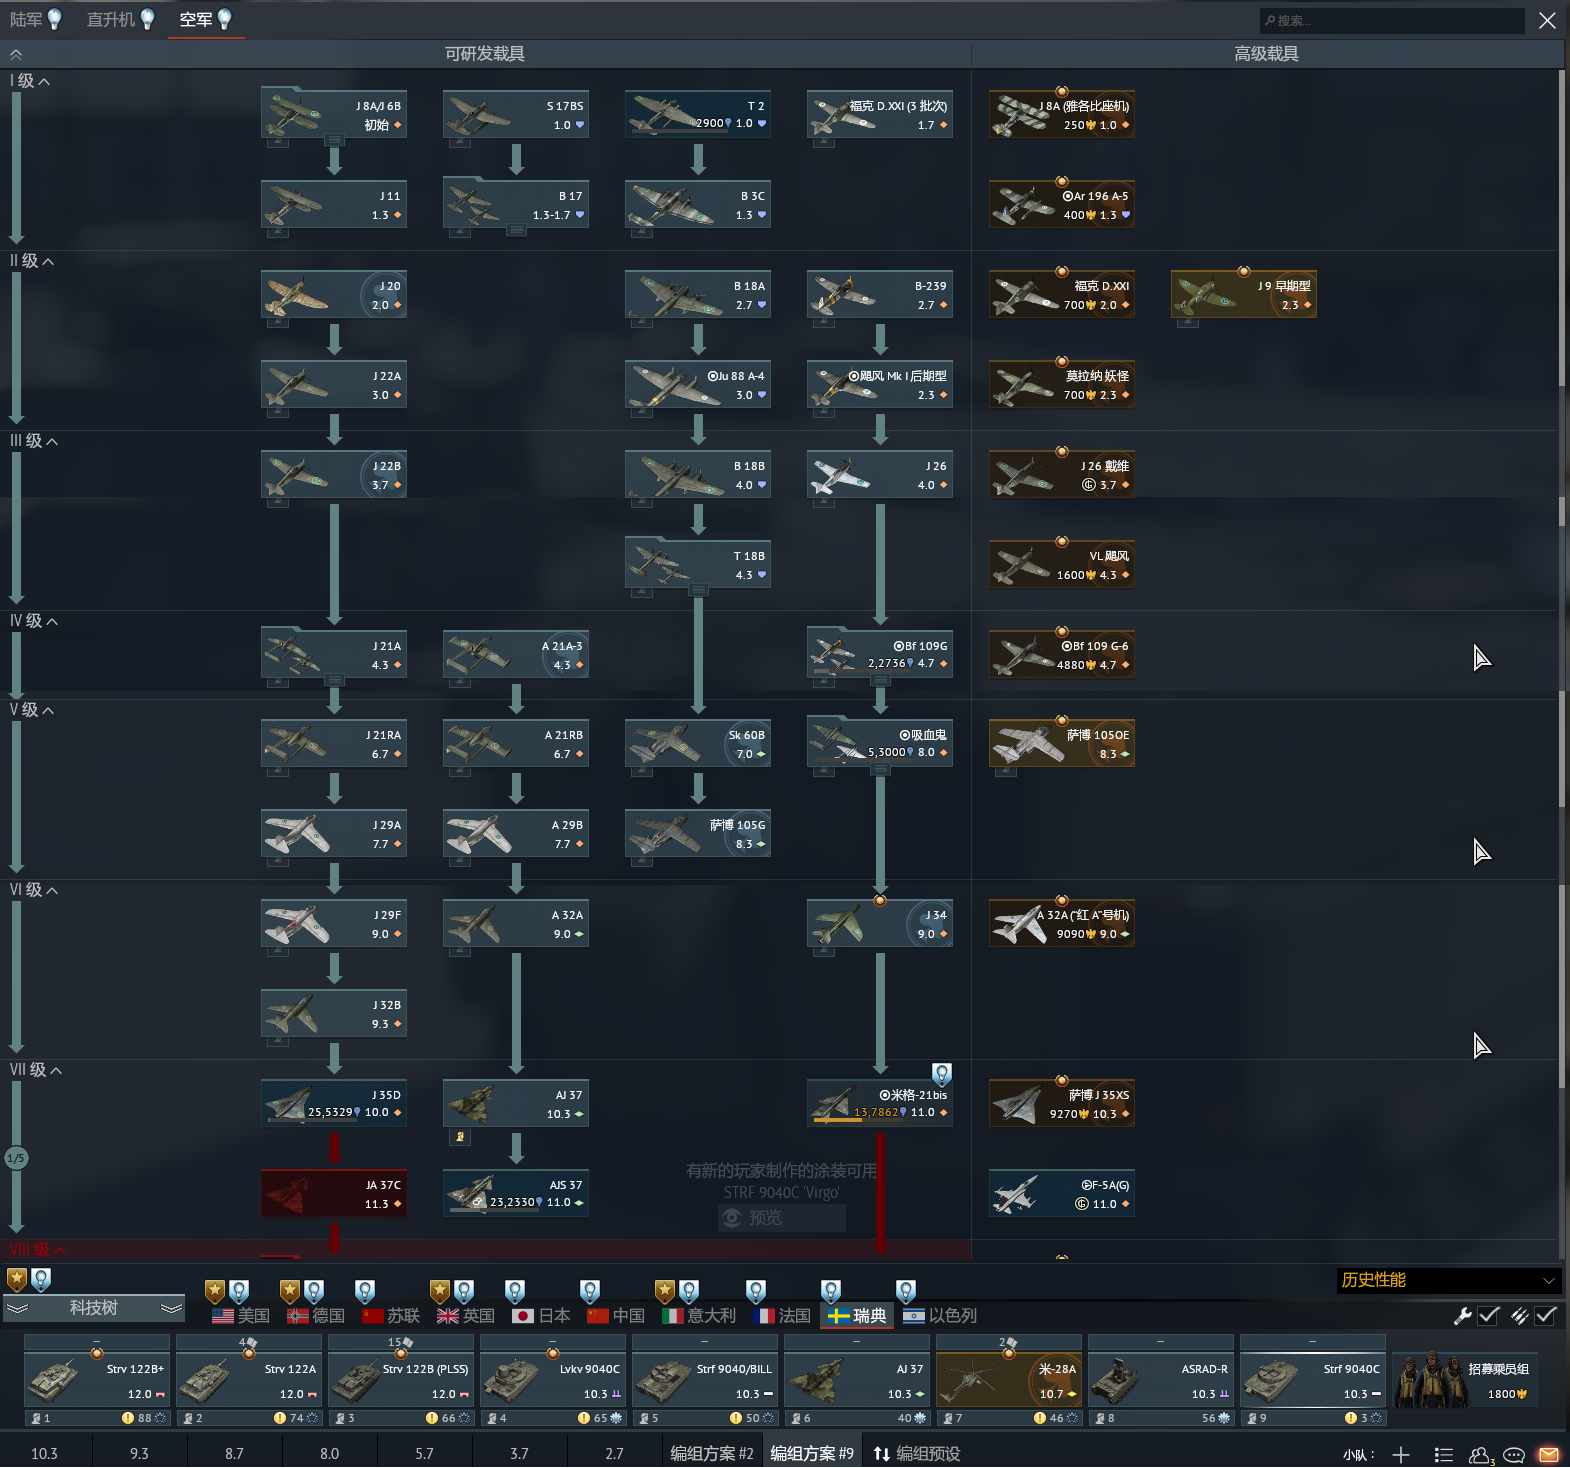Add a squad member with the plus icon
1570x1468 pixels.
(x=1401, y=1455)
